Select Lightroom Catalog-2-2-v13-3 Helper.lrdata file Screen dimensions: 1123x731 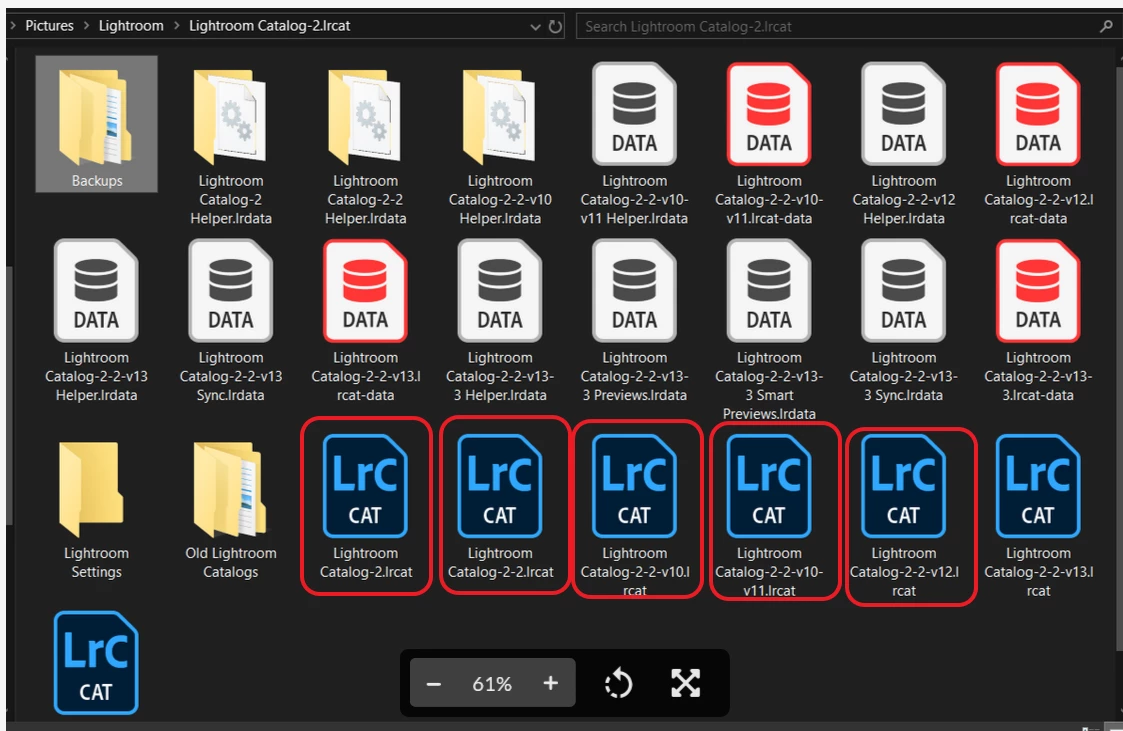click(x=500, y=322)
